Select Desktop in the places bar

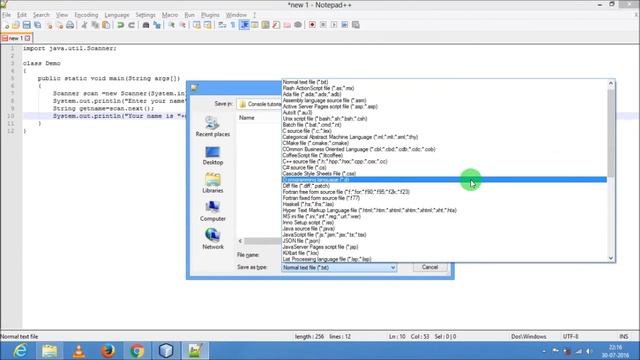pos(213,156)
